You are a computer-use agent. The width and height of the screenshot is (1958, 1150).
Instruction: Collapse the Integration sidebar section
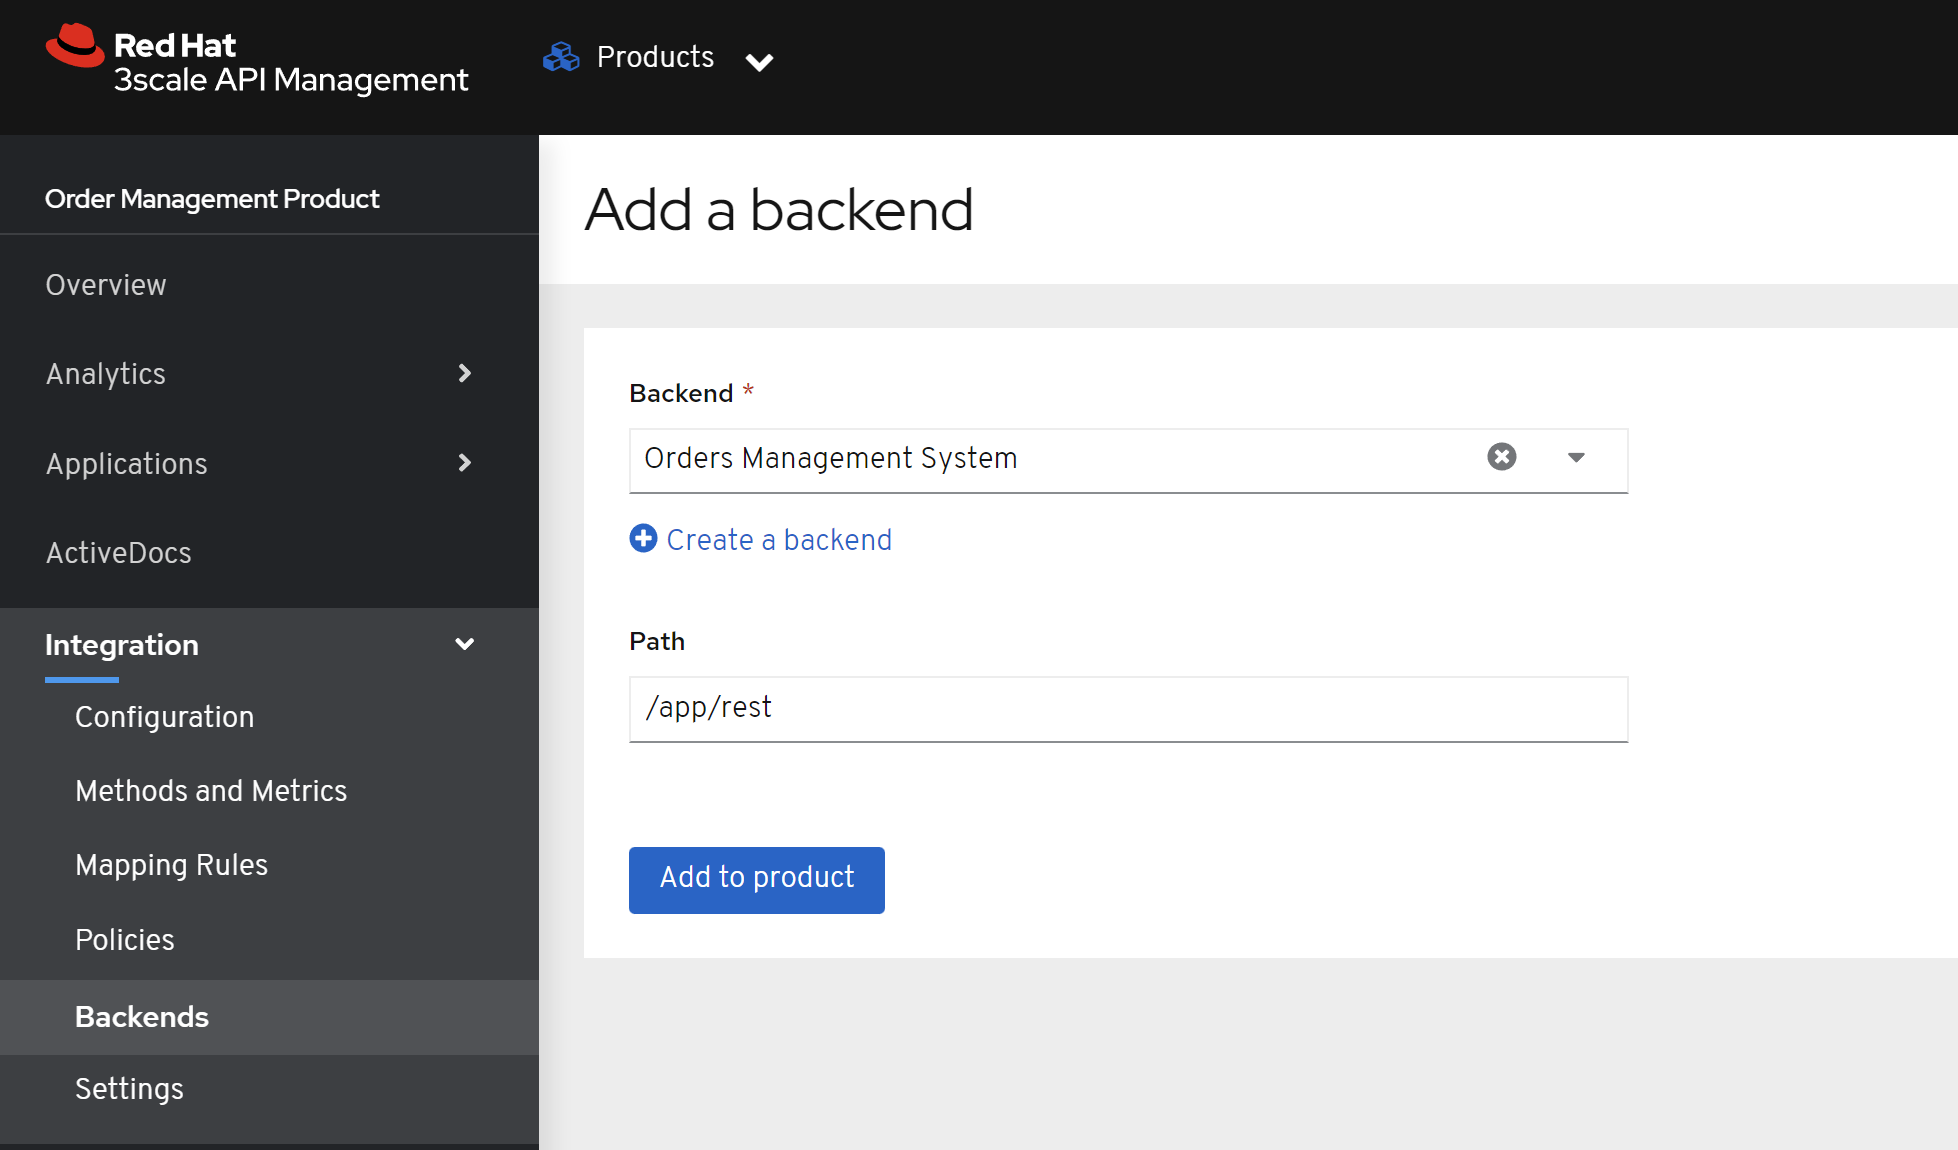[464, 644]
